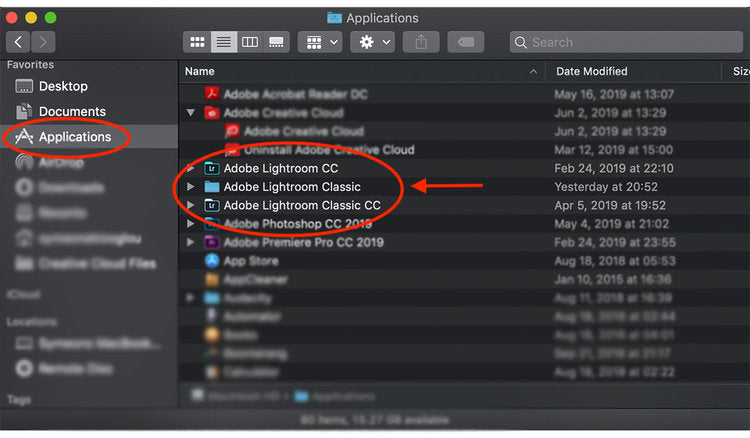The image size is (750, 438).
Task: Sort by the Date Modified column header
Action: (x=592, y=71)
